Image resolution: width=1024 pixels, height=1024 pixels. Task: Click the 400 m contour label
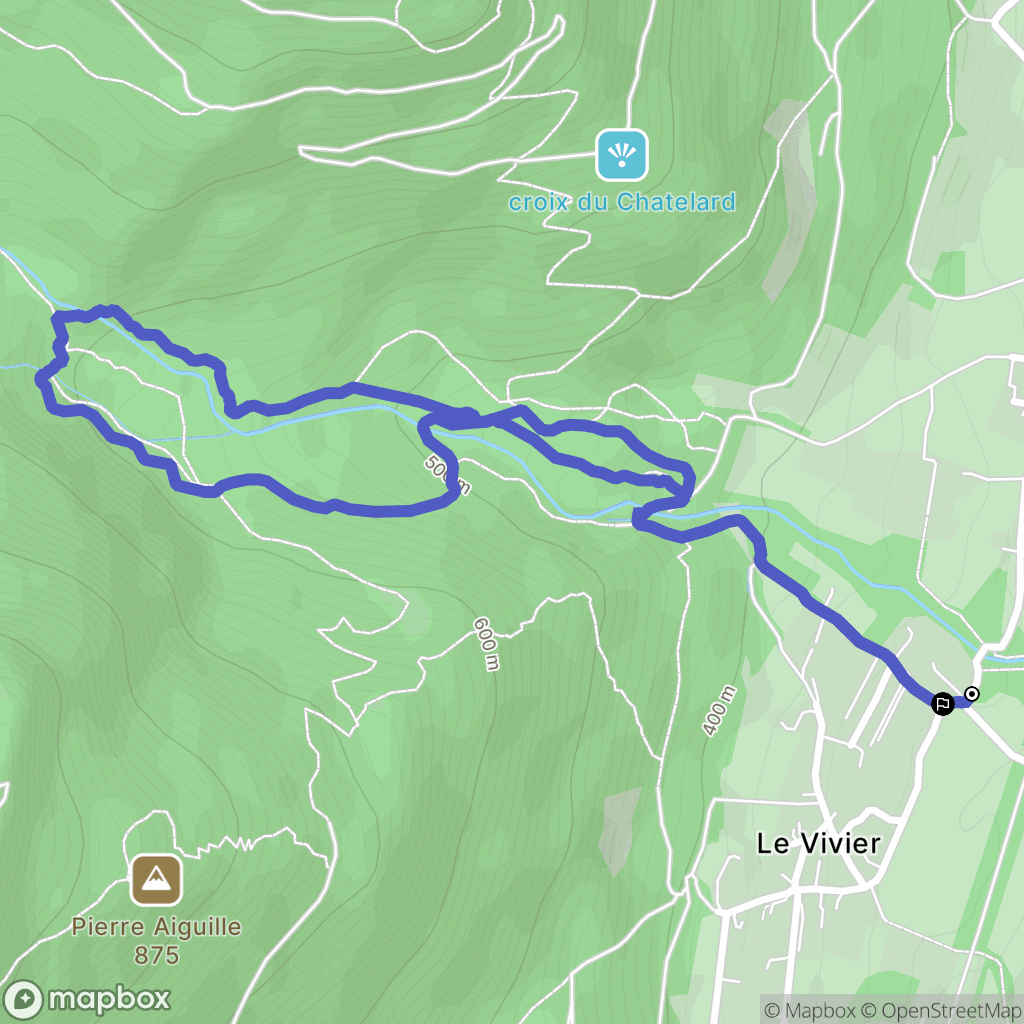tap(720, 711)
